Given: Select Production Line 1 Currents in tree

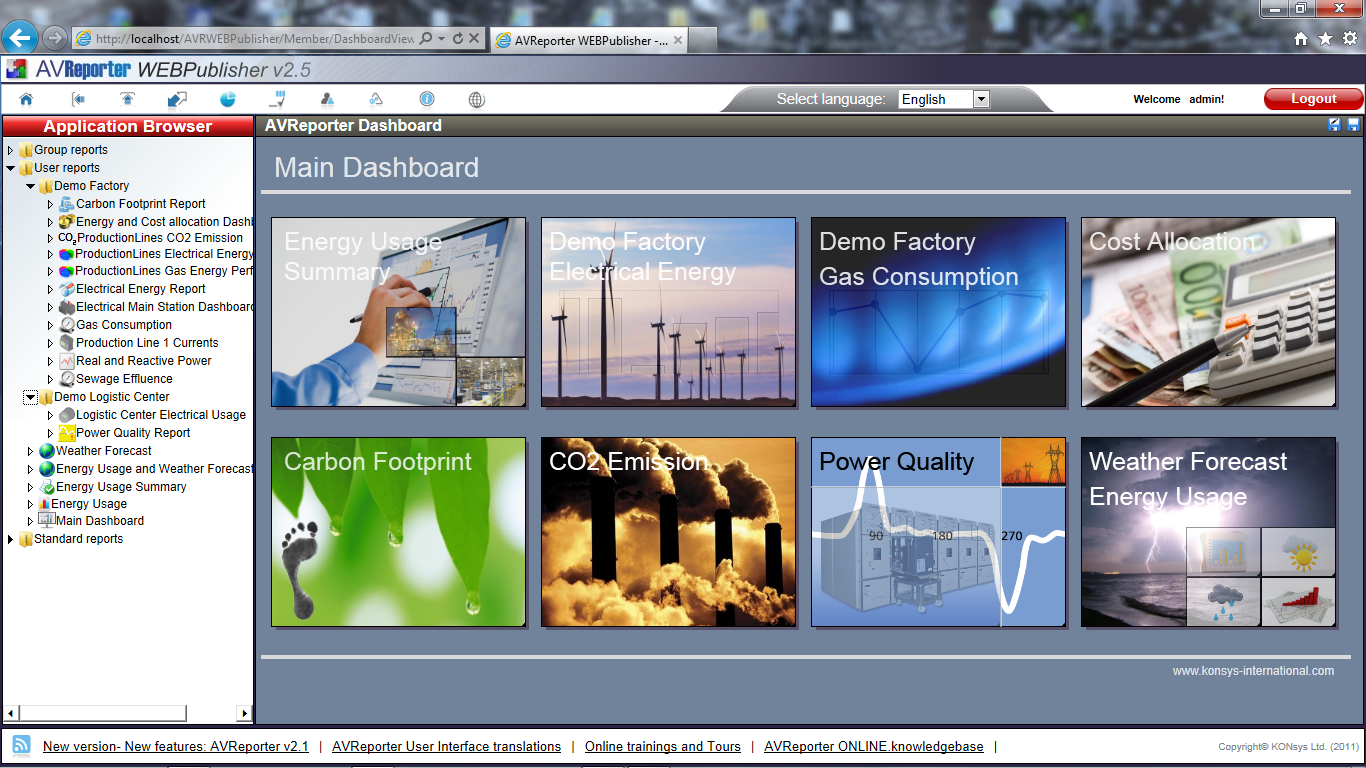Looking at the screenshot, I should (147, 343).
